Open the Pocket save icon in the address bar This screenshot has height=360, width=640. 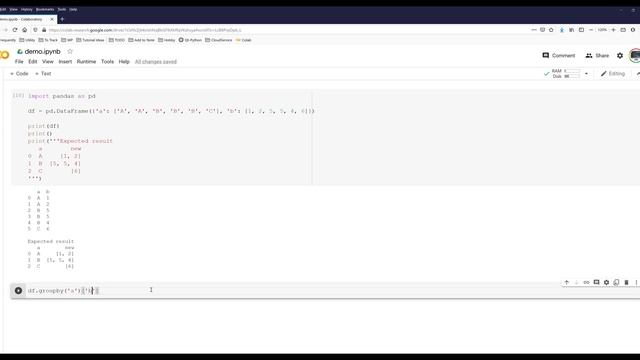(542, 30)
